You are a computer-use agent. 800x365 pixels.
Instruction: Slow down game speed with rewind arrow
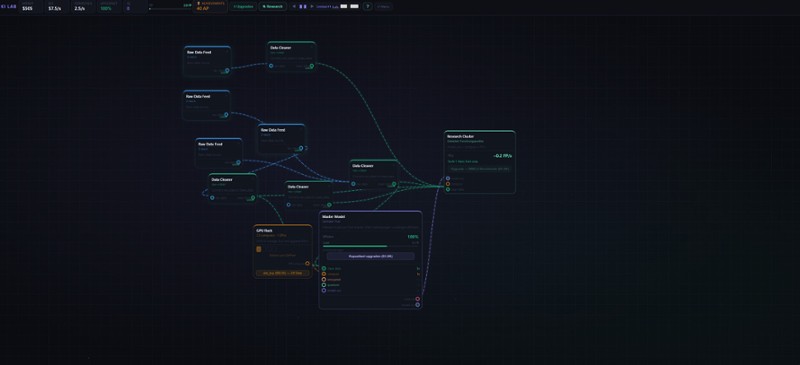[x=294, y=7]
